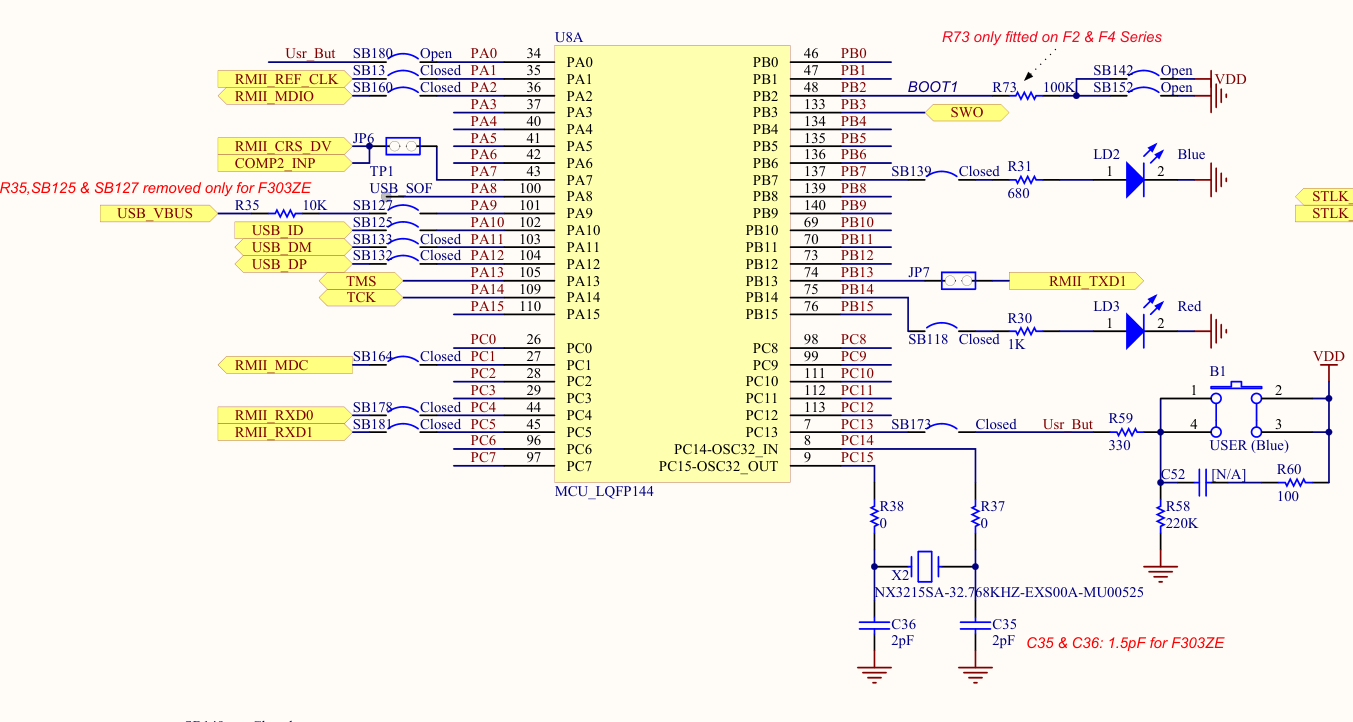Viewport: 1353px width, 722px height.
Task: Click the RMII_CRS_DV net port
Action: pos(285,146)
